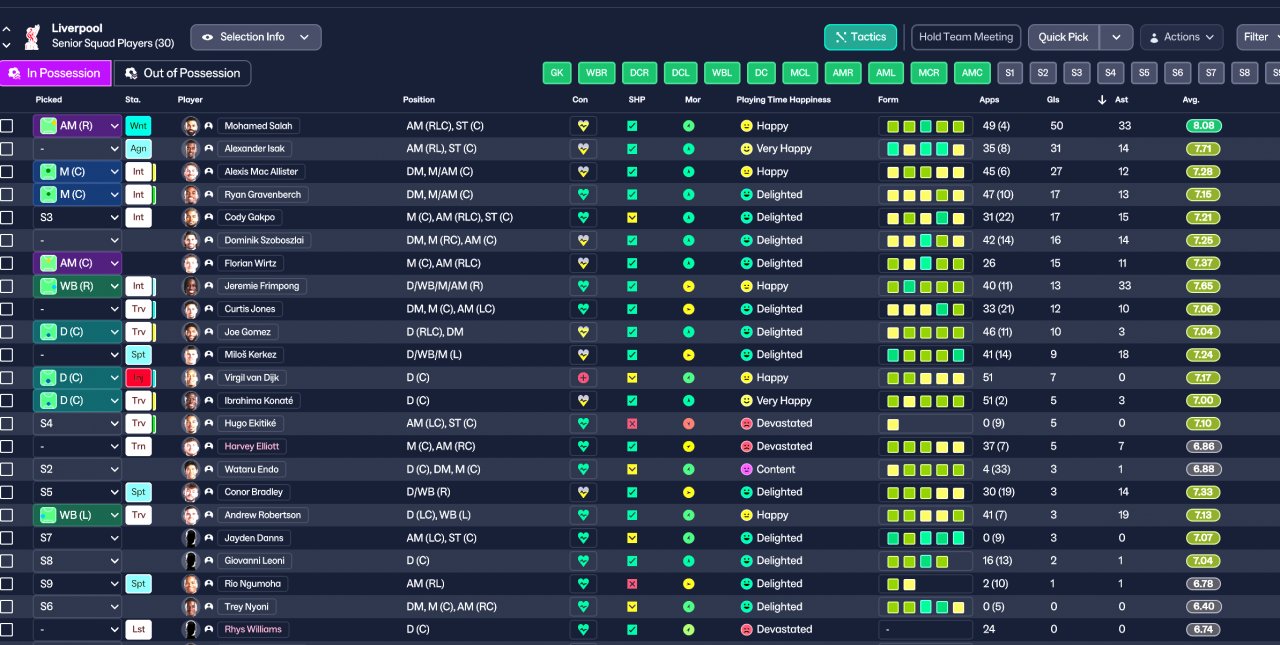The height and width of the screenshot is (645, 1280).
Task: Click Alexander Isak's Very Happy face icon
Action: [746, 149]
